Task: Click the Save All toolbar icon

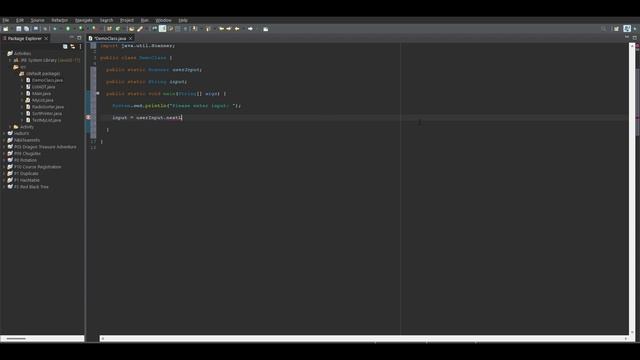Action: tap(27, 29)
